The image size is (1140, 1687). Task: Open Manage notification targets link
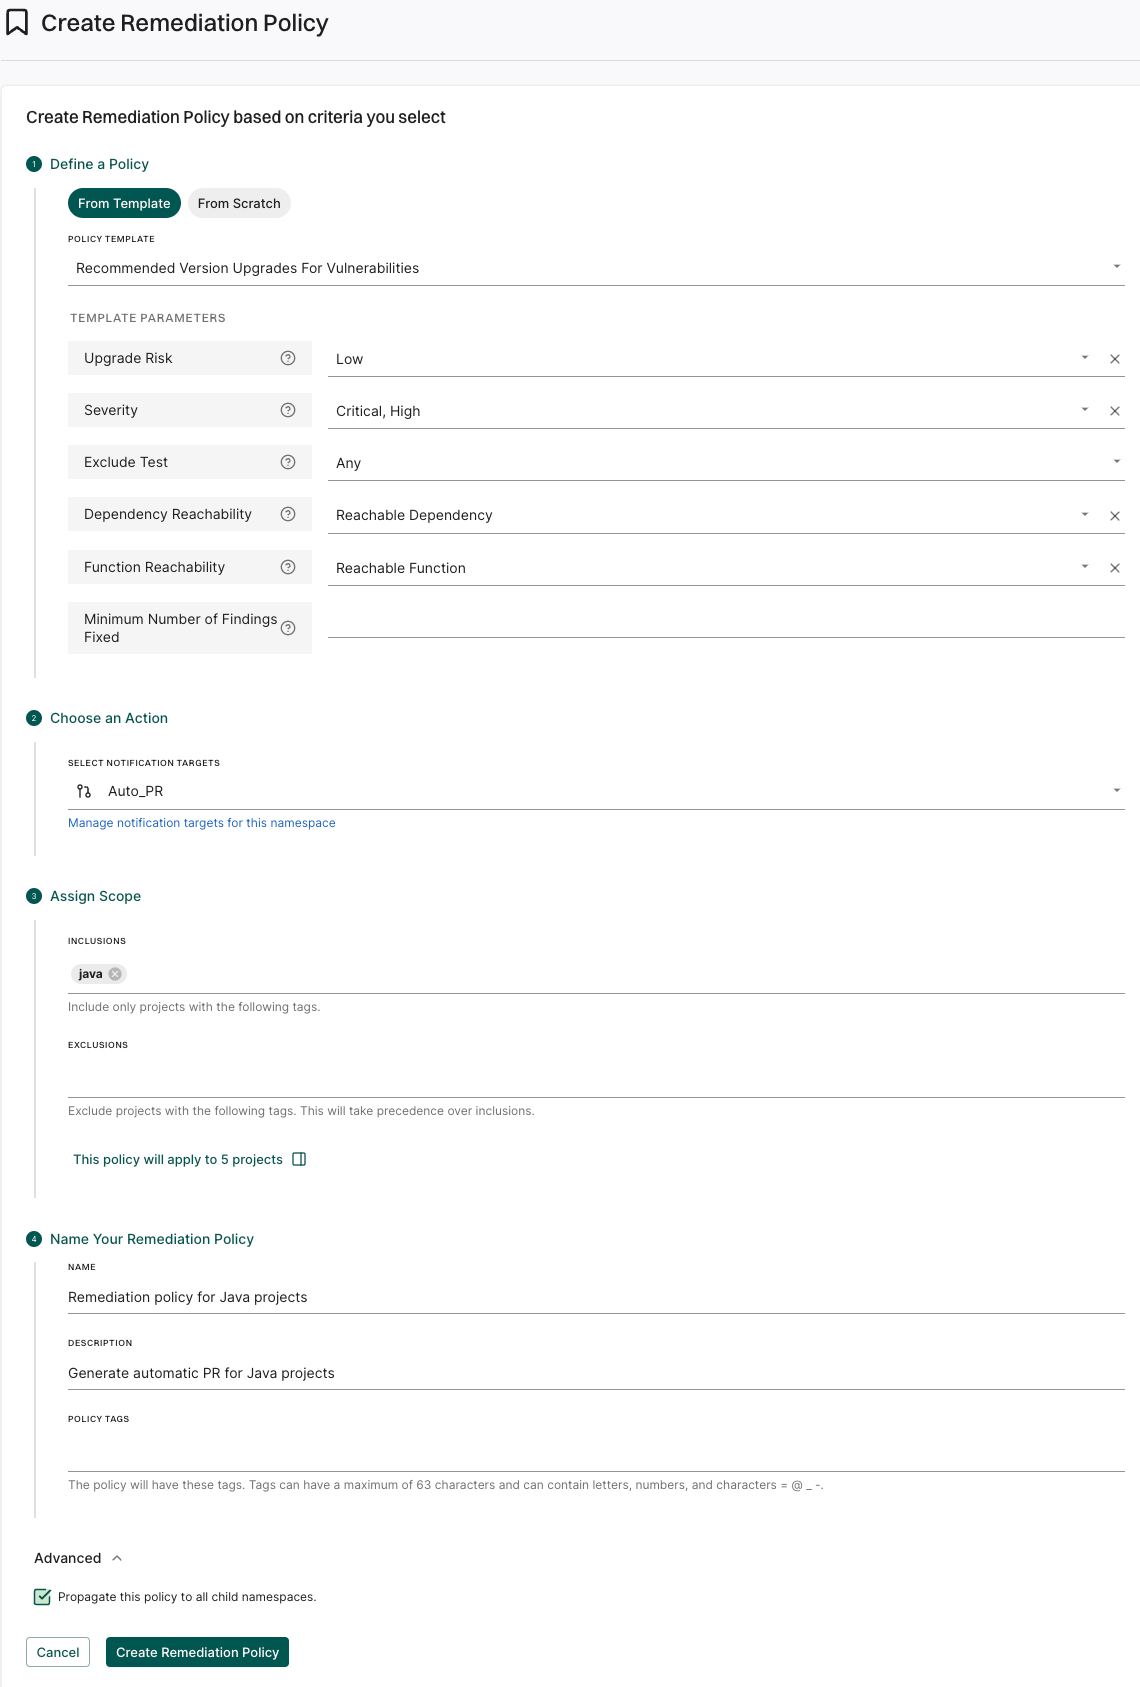(x=202, y=823)
